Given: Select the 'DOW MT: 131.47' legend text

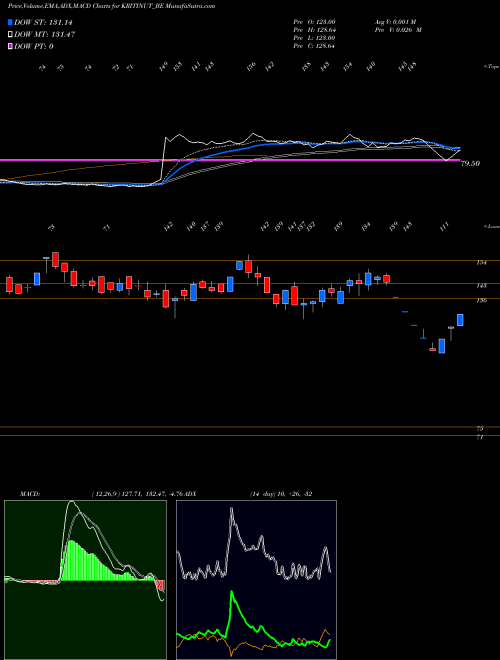Looking at the screenshot, I should click(x=45, y=35).
